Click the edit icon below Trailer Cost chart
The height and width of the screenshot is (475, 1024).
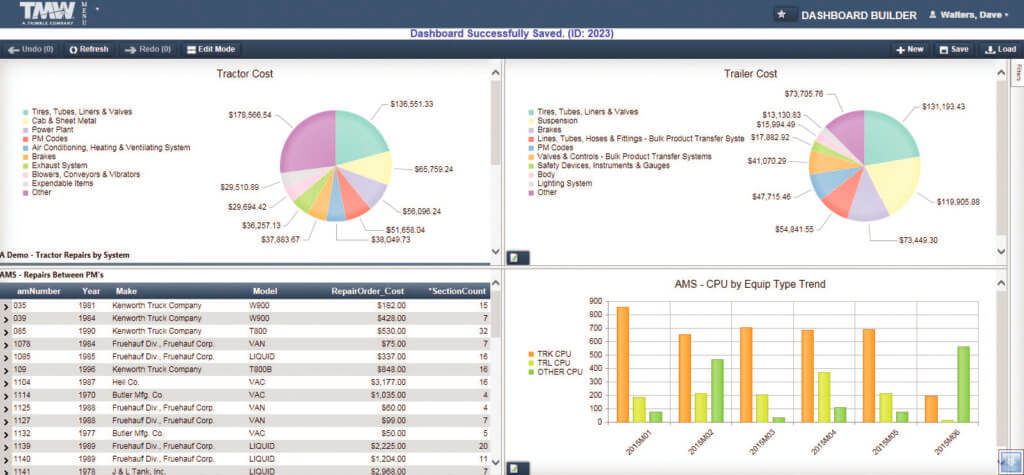(515, 258)
